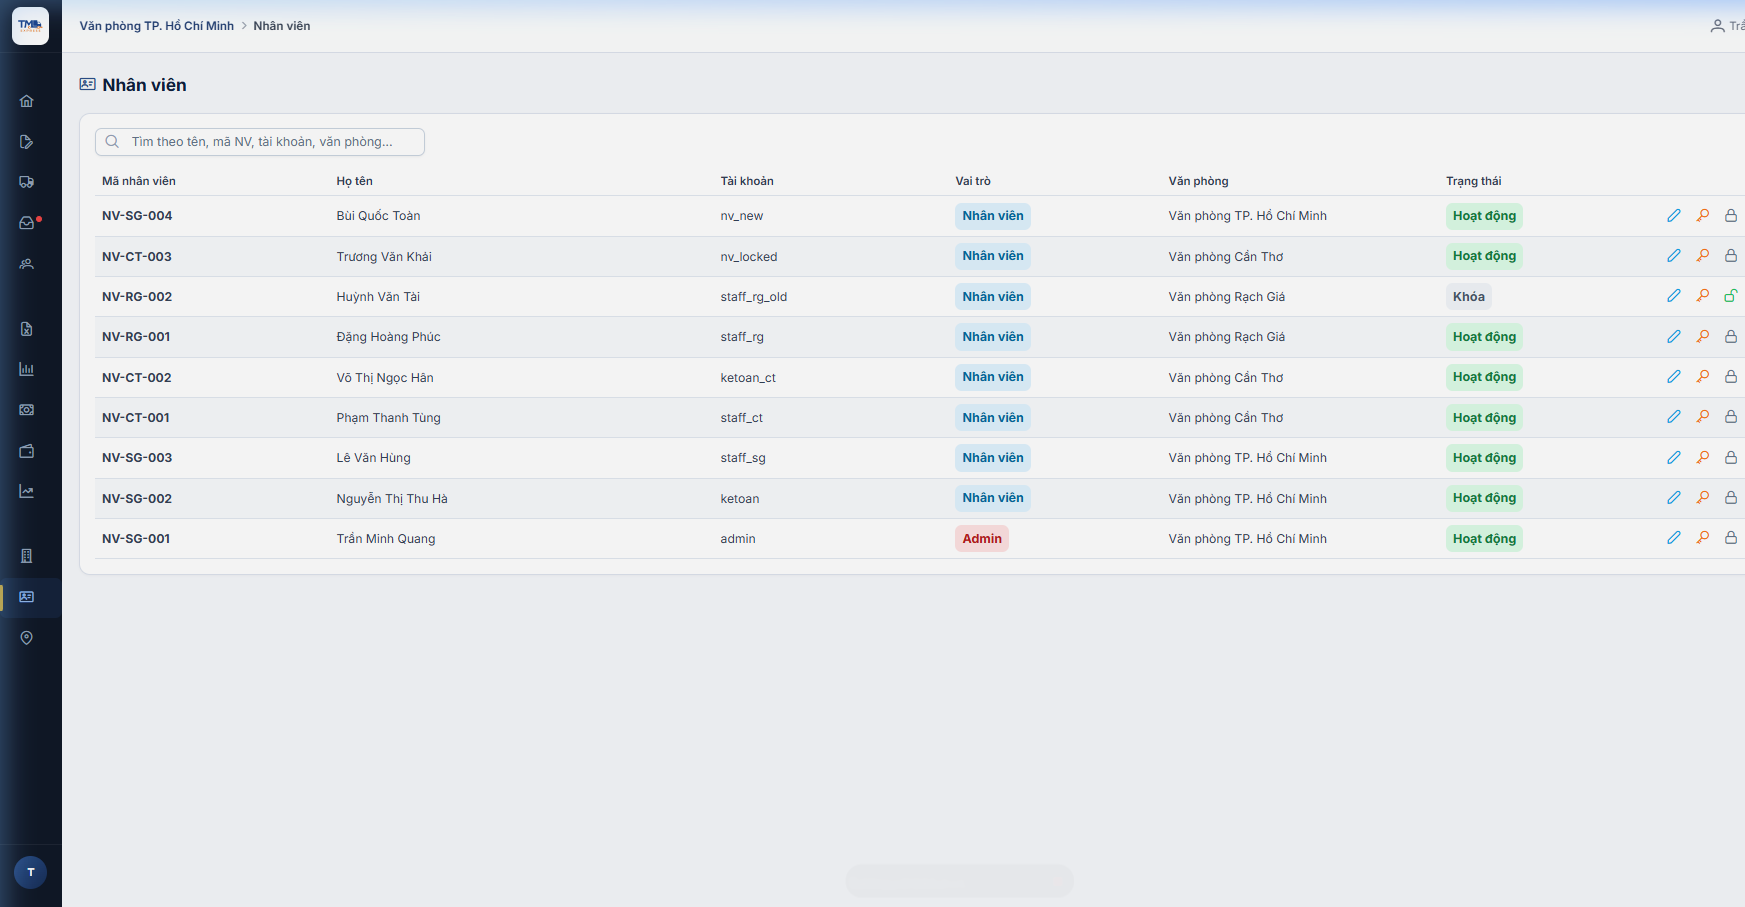Screen dimensions: 1745x907
Task: Lock account of Trương Văn Khải
Action: 1731,256
